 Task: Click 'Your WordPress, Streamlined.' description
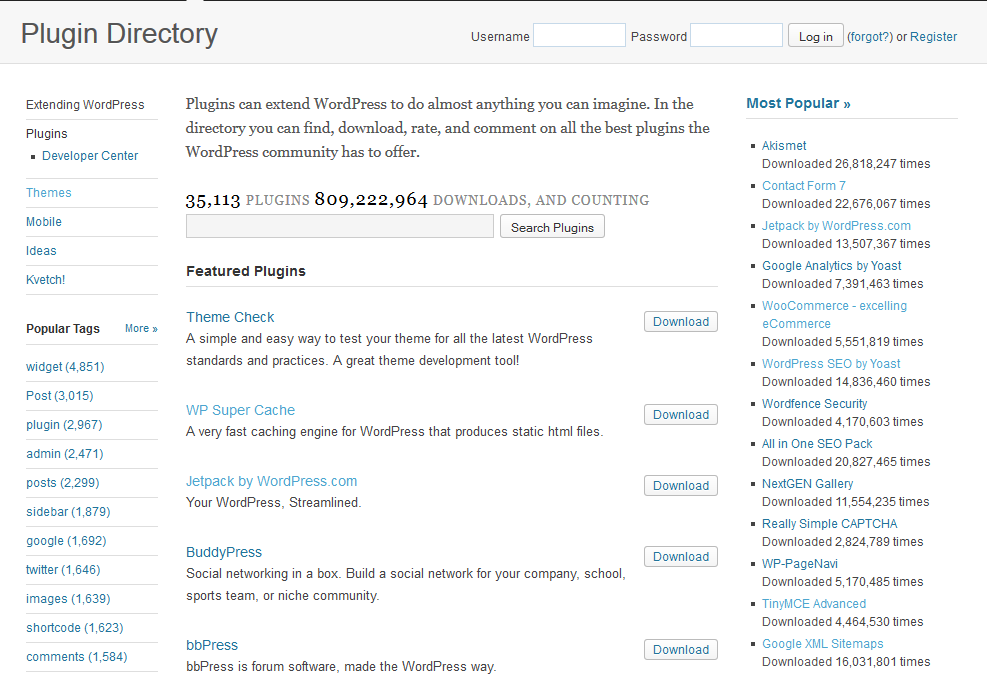[x=274, y=502]
